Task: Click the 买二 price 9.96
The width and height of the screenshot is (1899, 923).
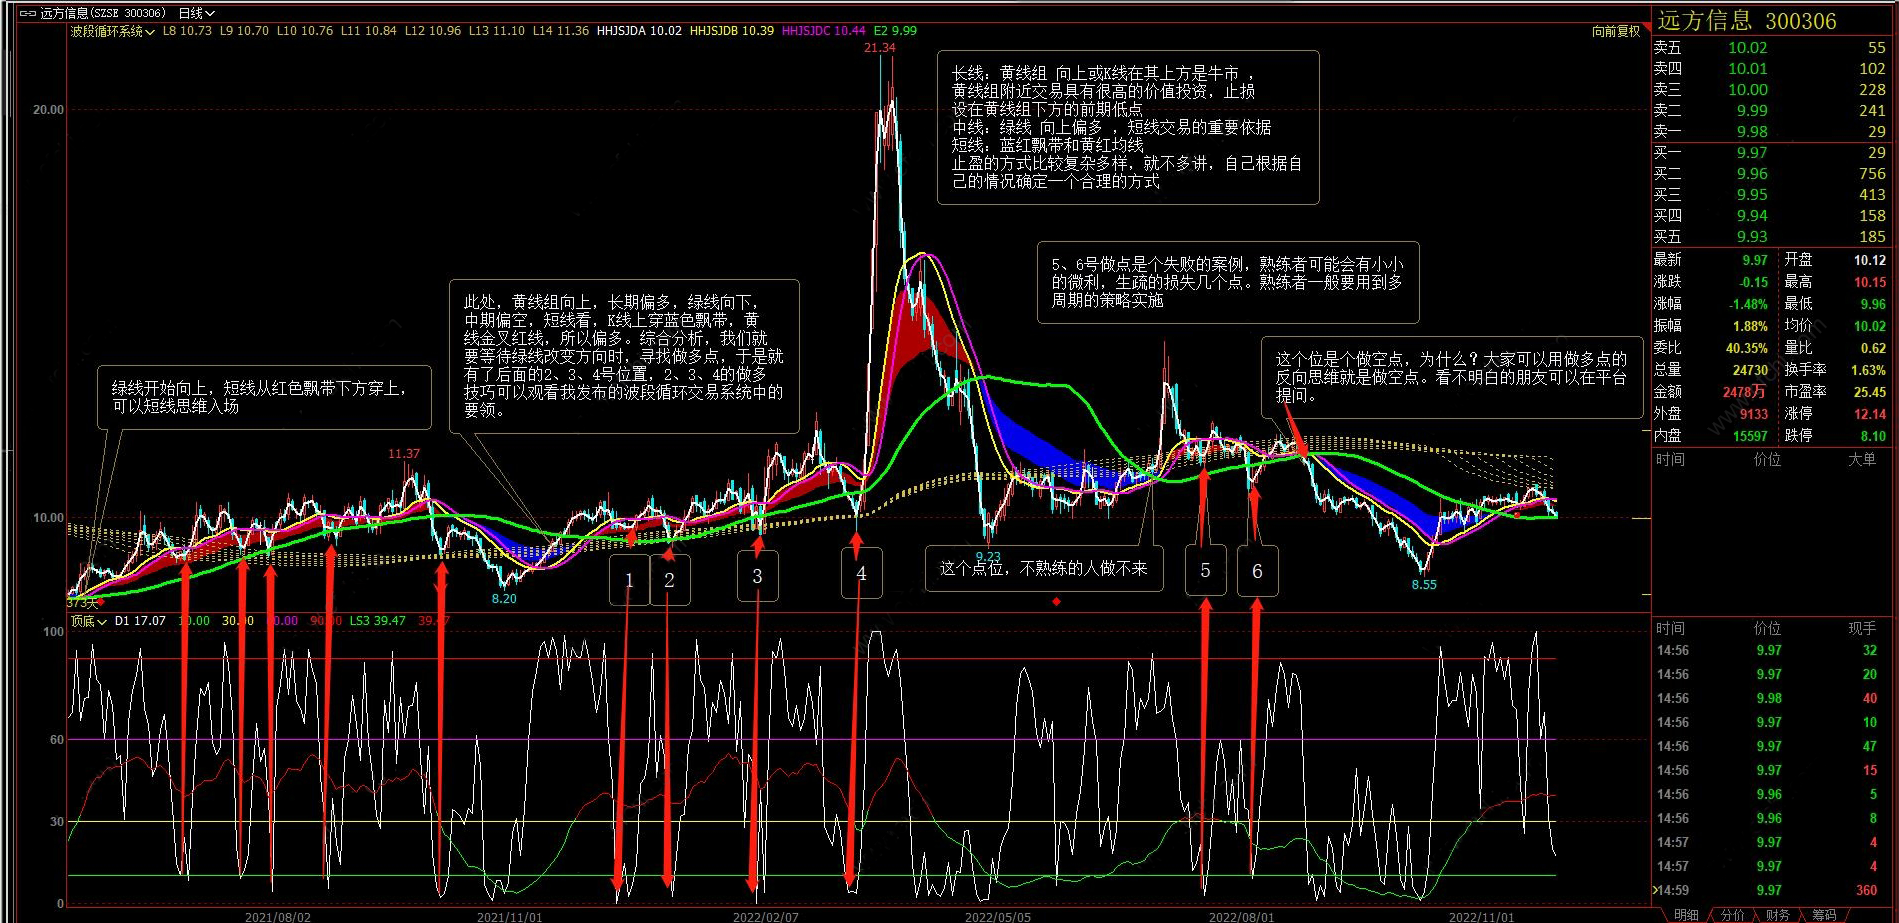Action: [x=1752, y=173]
